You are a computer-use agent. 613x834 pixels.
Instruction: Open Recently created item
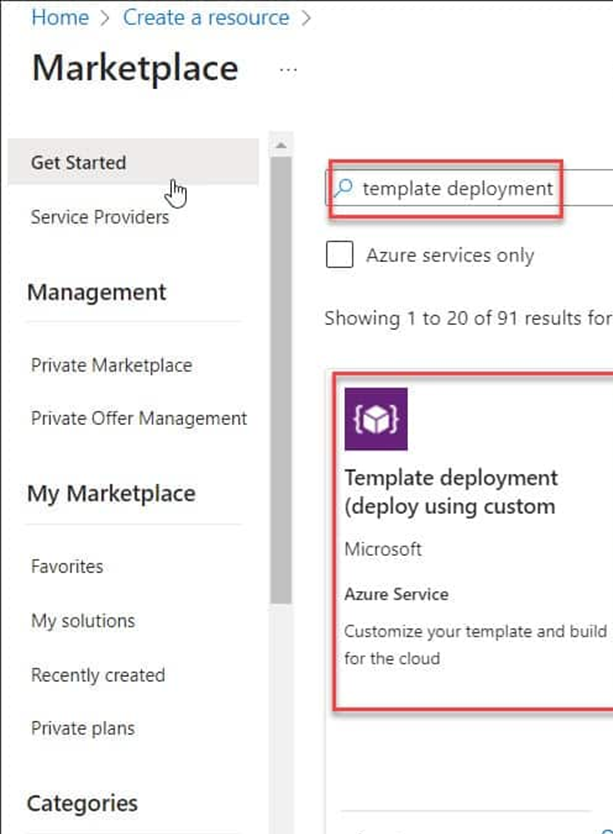pos(98,675)
